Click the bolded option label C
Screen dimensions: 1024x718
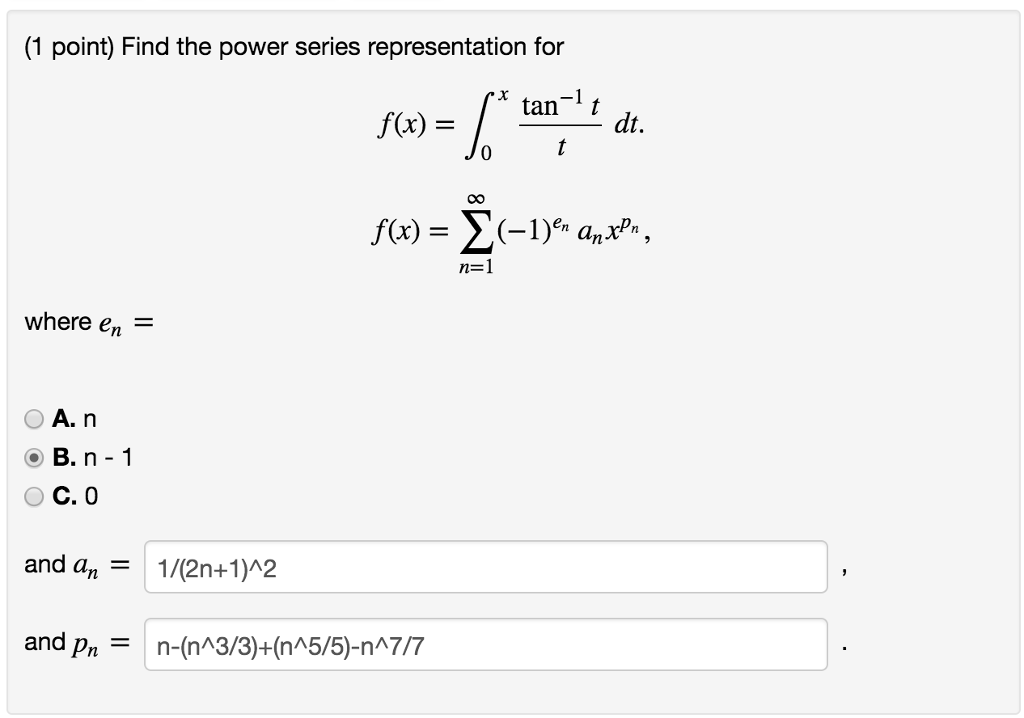(x=62, y=496)
